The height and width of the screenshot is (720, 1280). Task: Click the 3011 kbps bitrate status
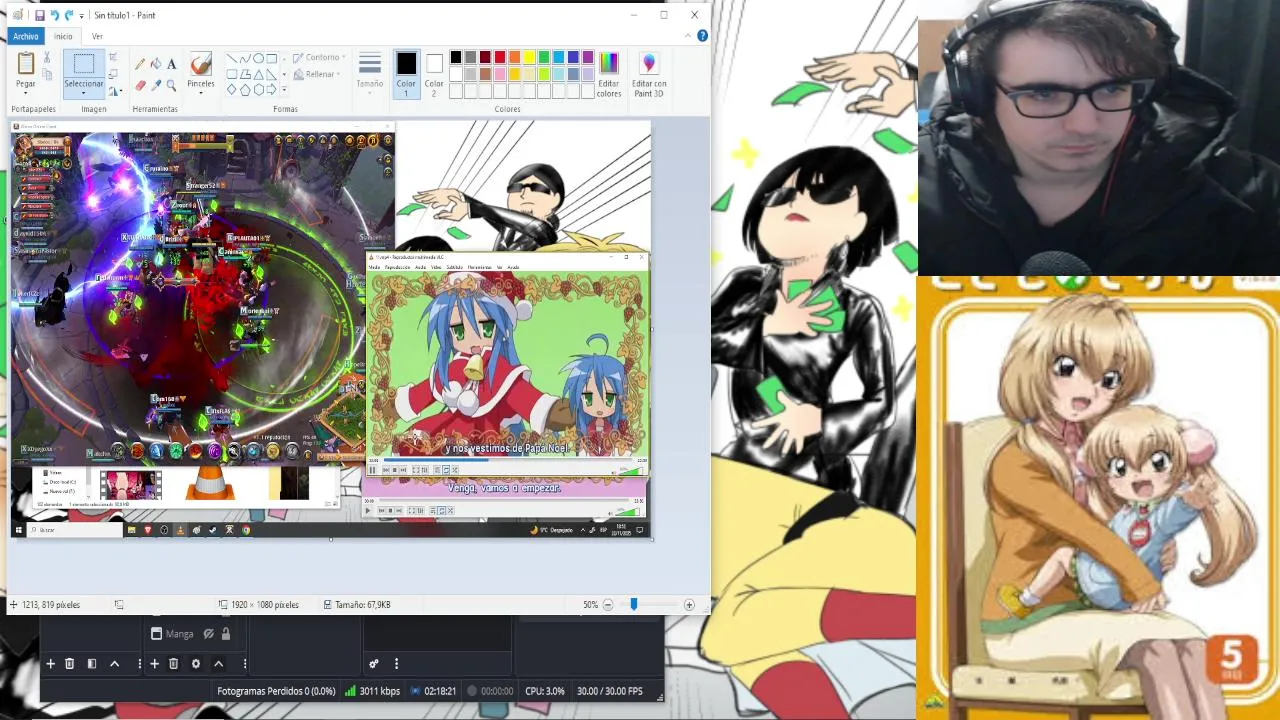pos(372,691)
